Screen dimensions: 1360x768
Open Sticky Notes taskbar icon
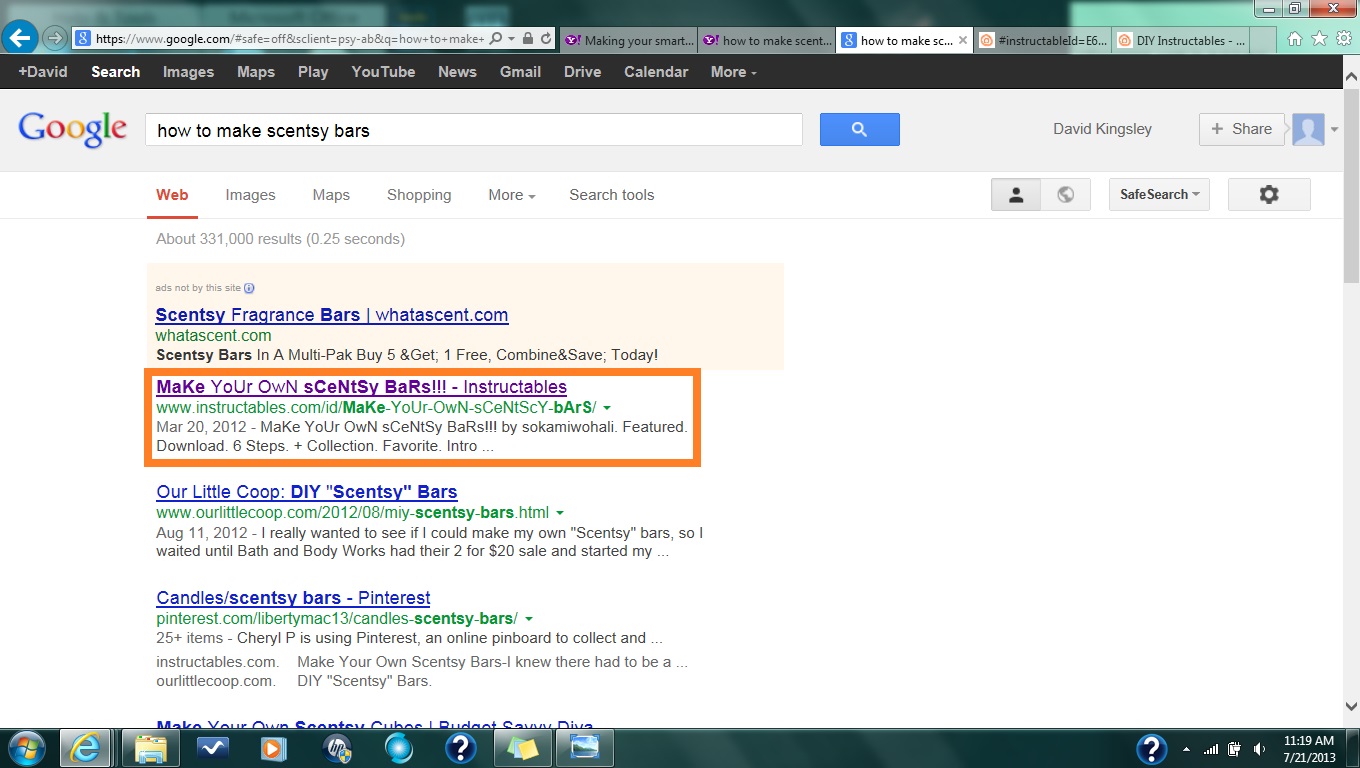click(x=523, y=748)
